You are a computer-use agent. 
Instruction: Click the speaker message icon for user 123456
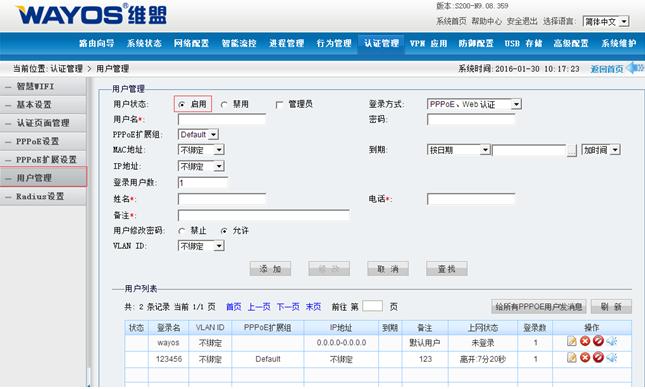(x=612, y=358)
